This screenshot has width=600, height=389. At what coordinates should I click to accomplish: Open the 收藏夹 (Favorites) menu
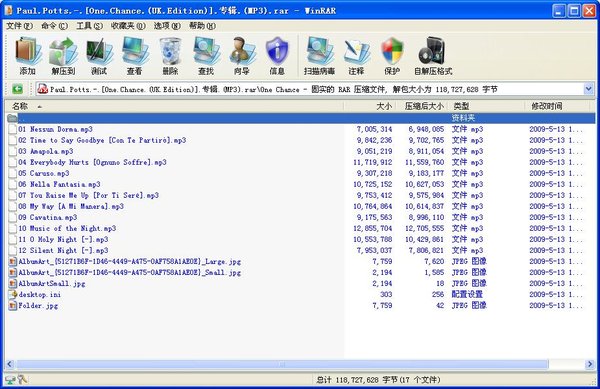pos(128,26)
